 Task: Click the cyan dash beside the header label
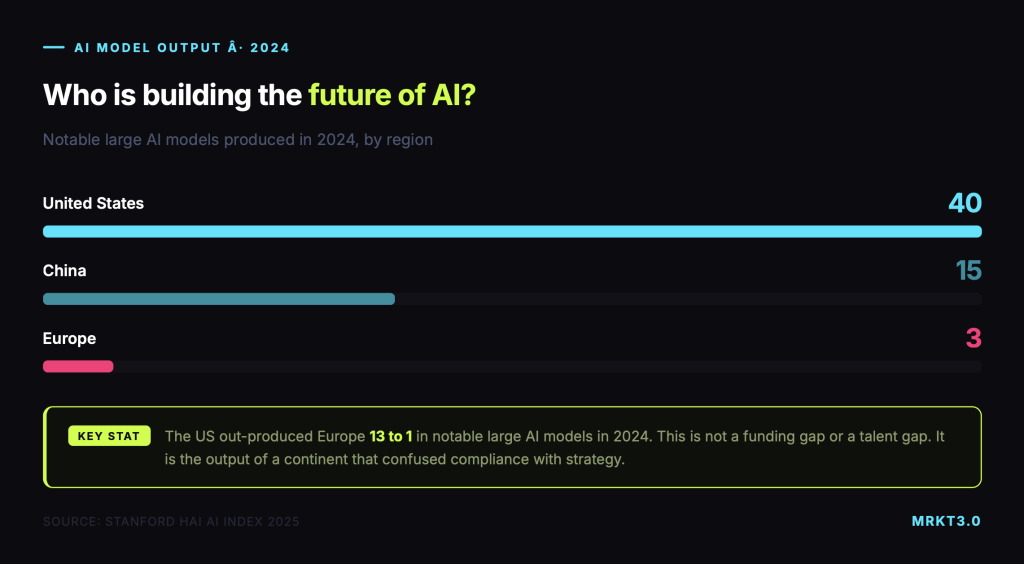53,47
